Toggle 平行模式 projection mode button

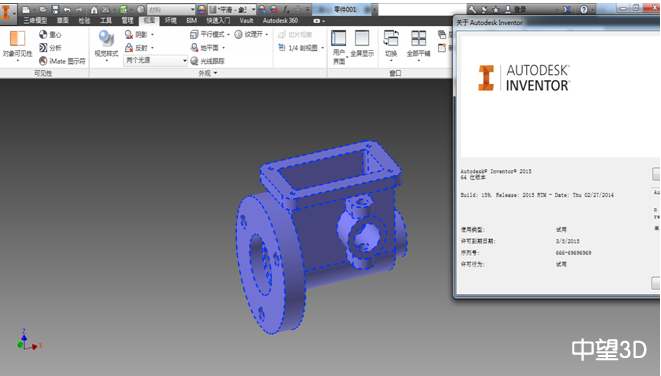click(x=207, y=35)
